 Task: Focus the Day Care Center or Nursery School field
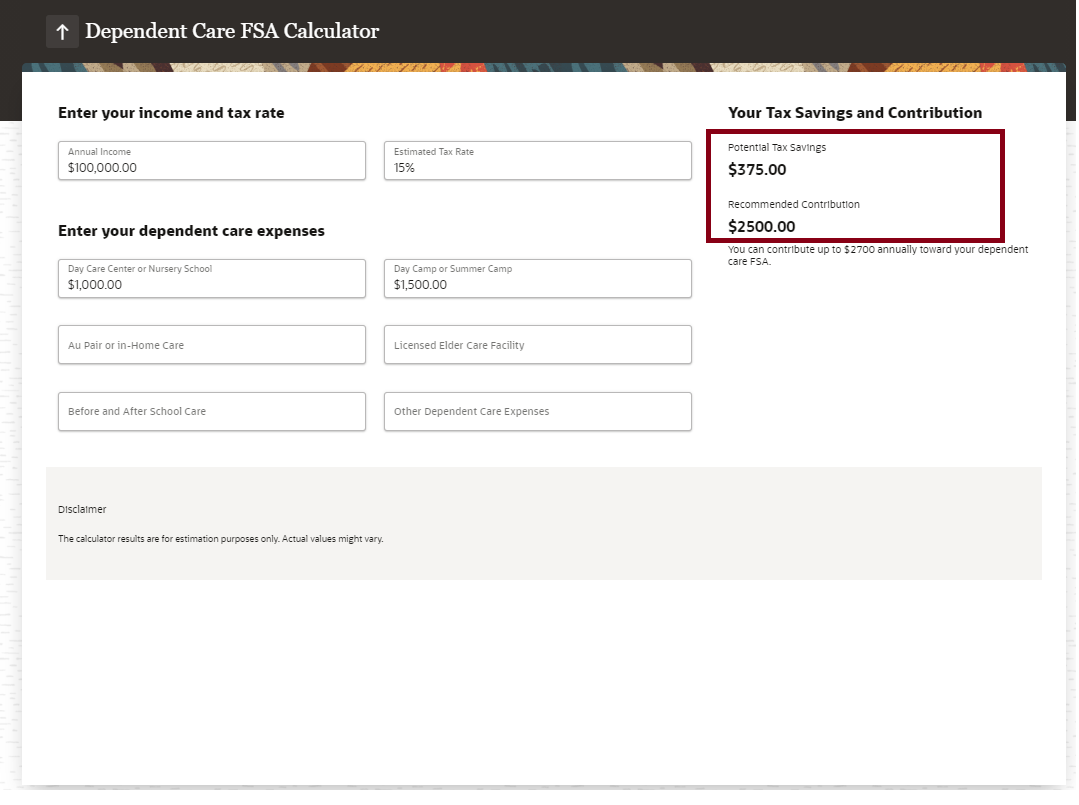tap(211, 278)
